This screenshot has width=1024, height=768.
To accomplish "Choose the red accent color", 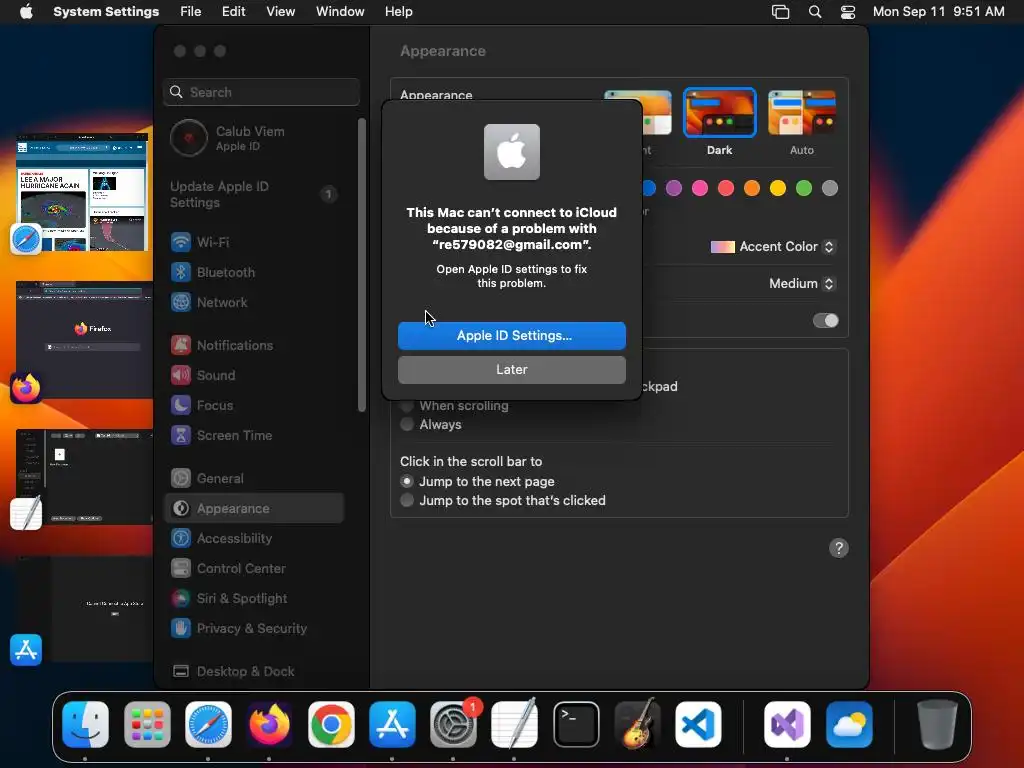I will [726, 189].
